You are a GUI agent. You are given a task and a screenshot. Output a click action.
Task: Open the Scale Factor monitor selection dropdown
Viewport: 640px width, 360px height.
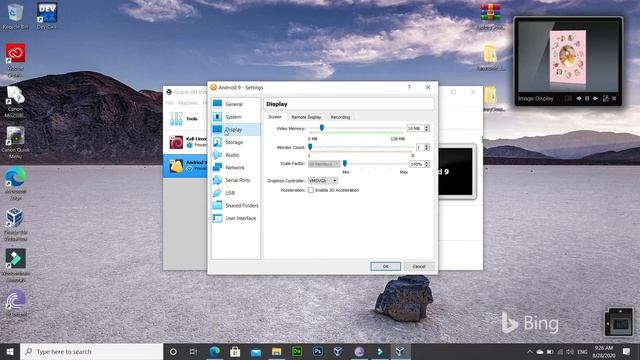pyautogui.click(x=324, y=164)
